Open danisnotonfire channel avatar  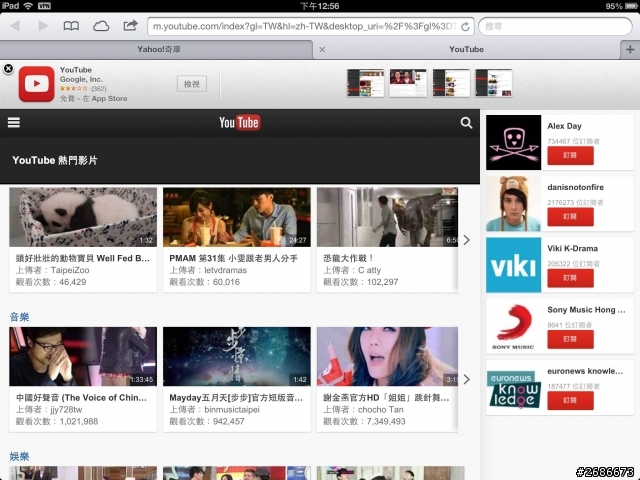513,204
